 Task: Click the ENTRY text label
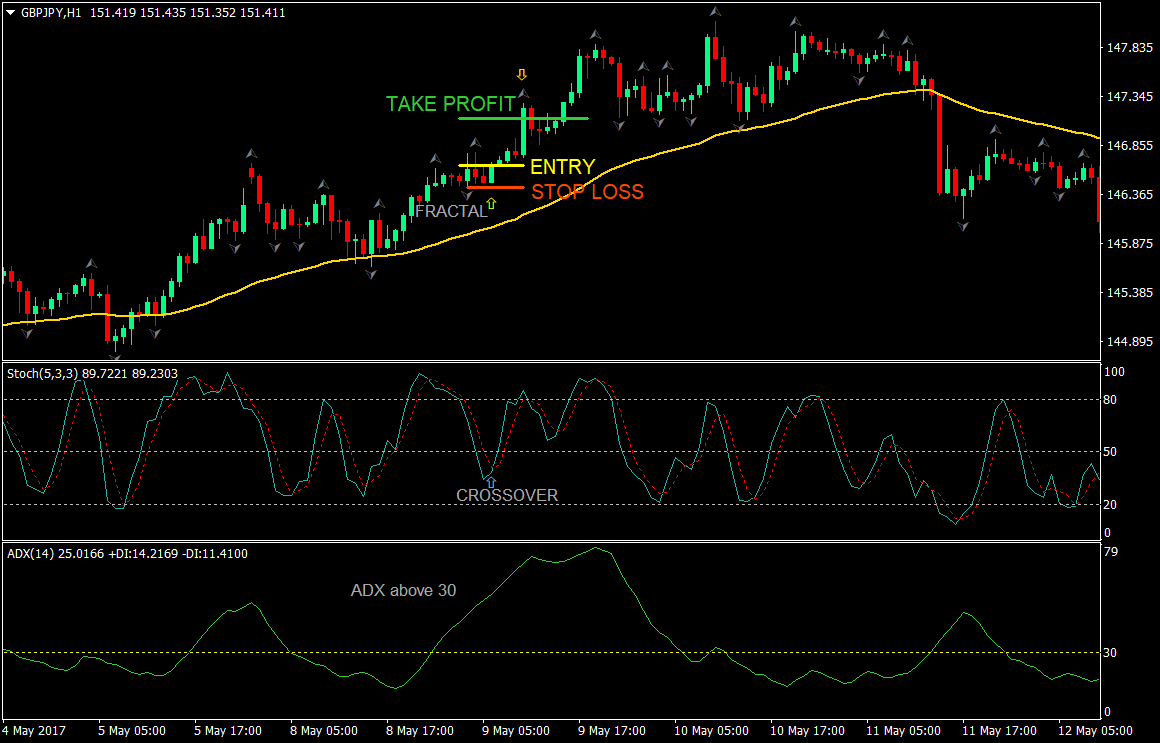(x=562, y=167)
